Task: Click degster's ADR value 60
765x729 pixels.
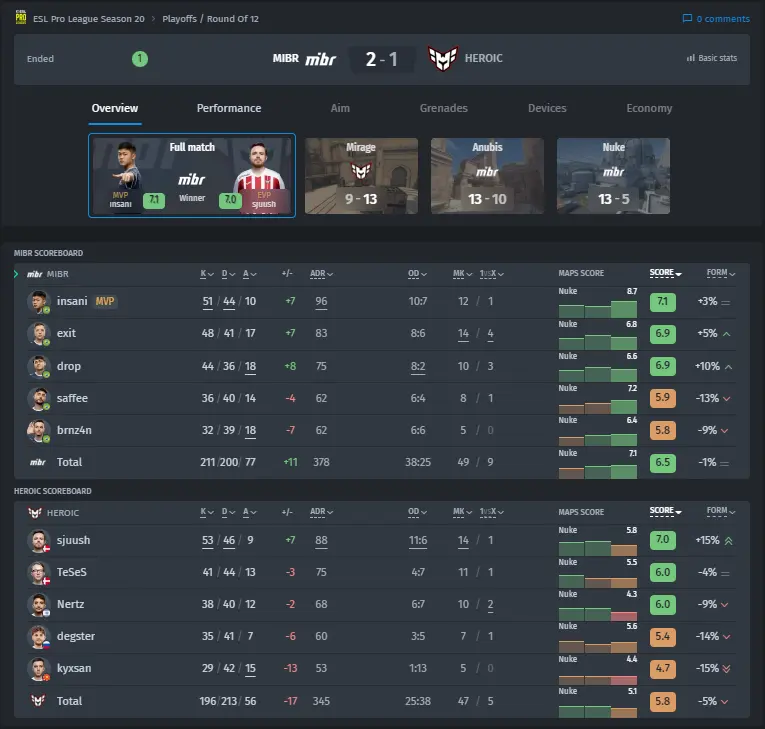Action: click(x=321, y=636)
